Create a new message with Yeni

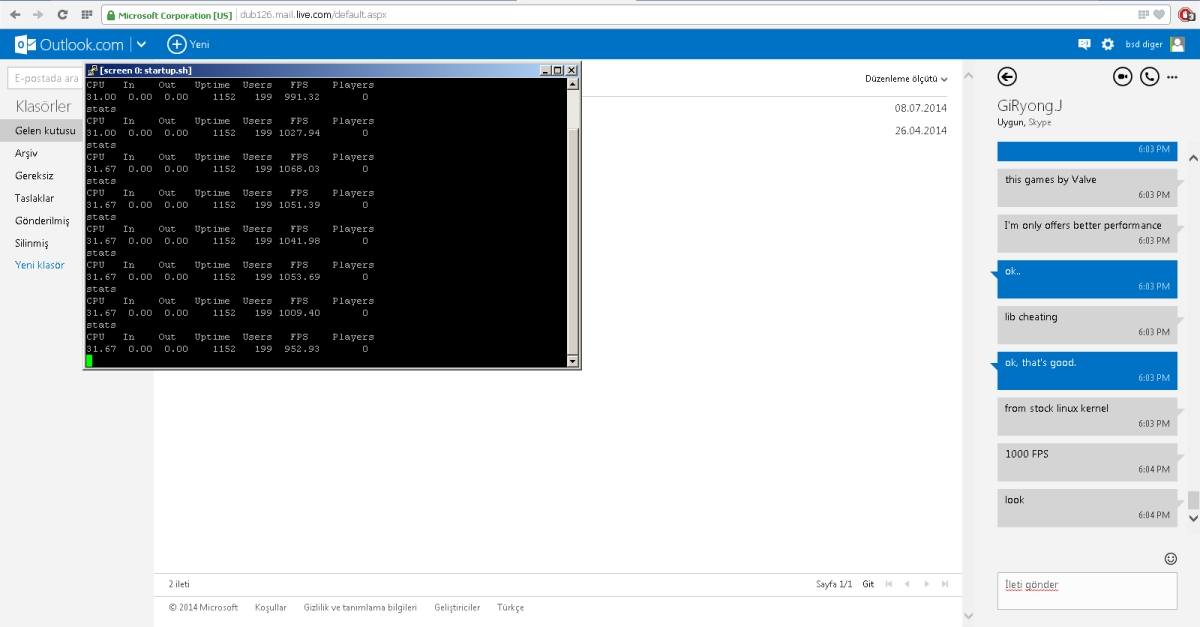point(188,44)
